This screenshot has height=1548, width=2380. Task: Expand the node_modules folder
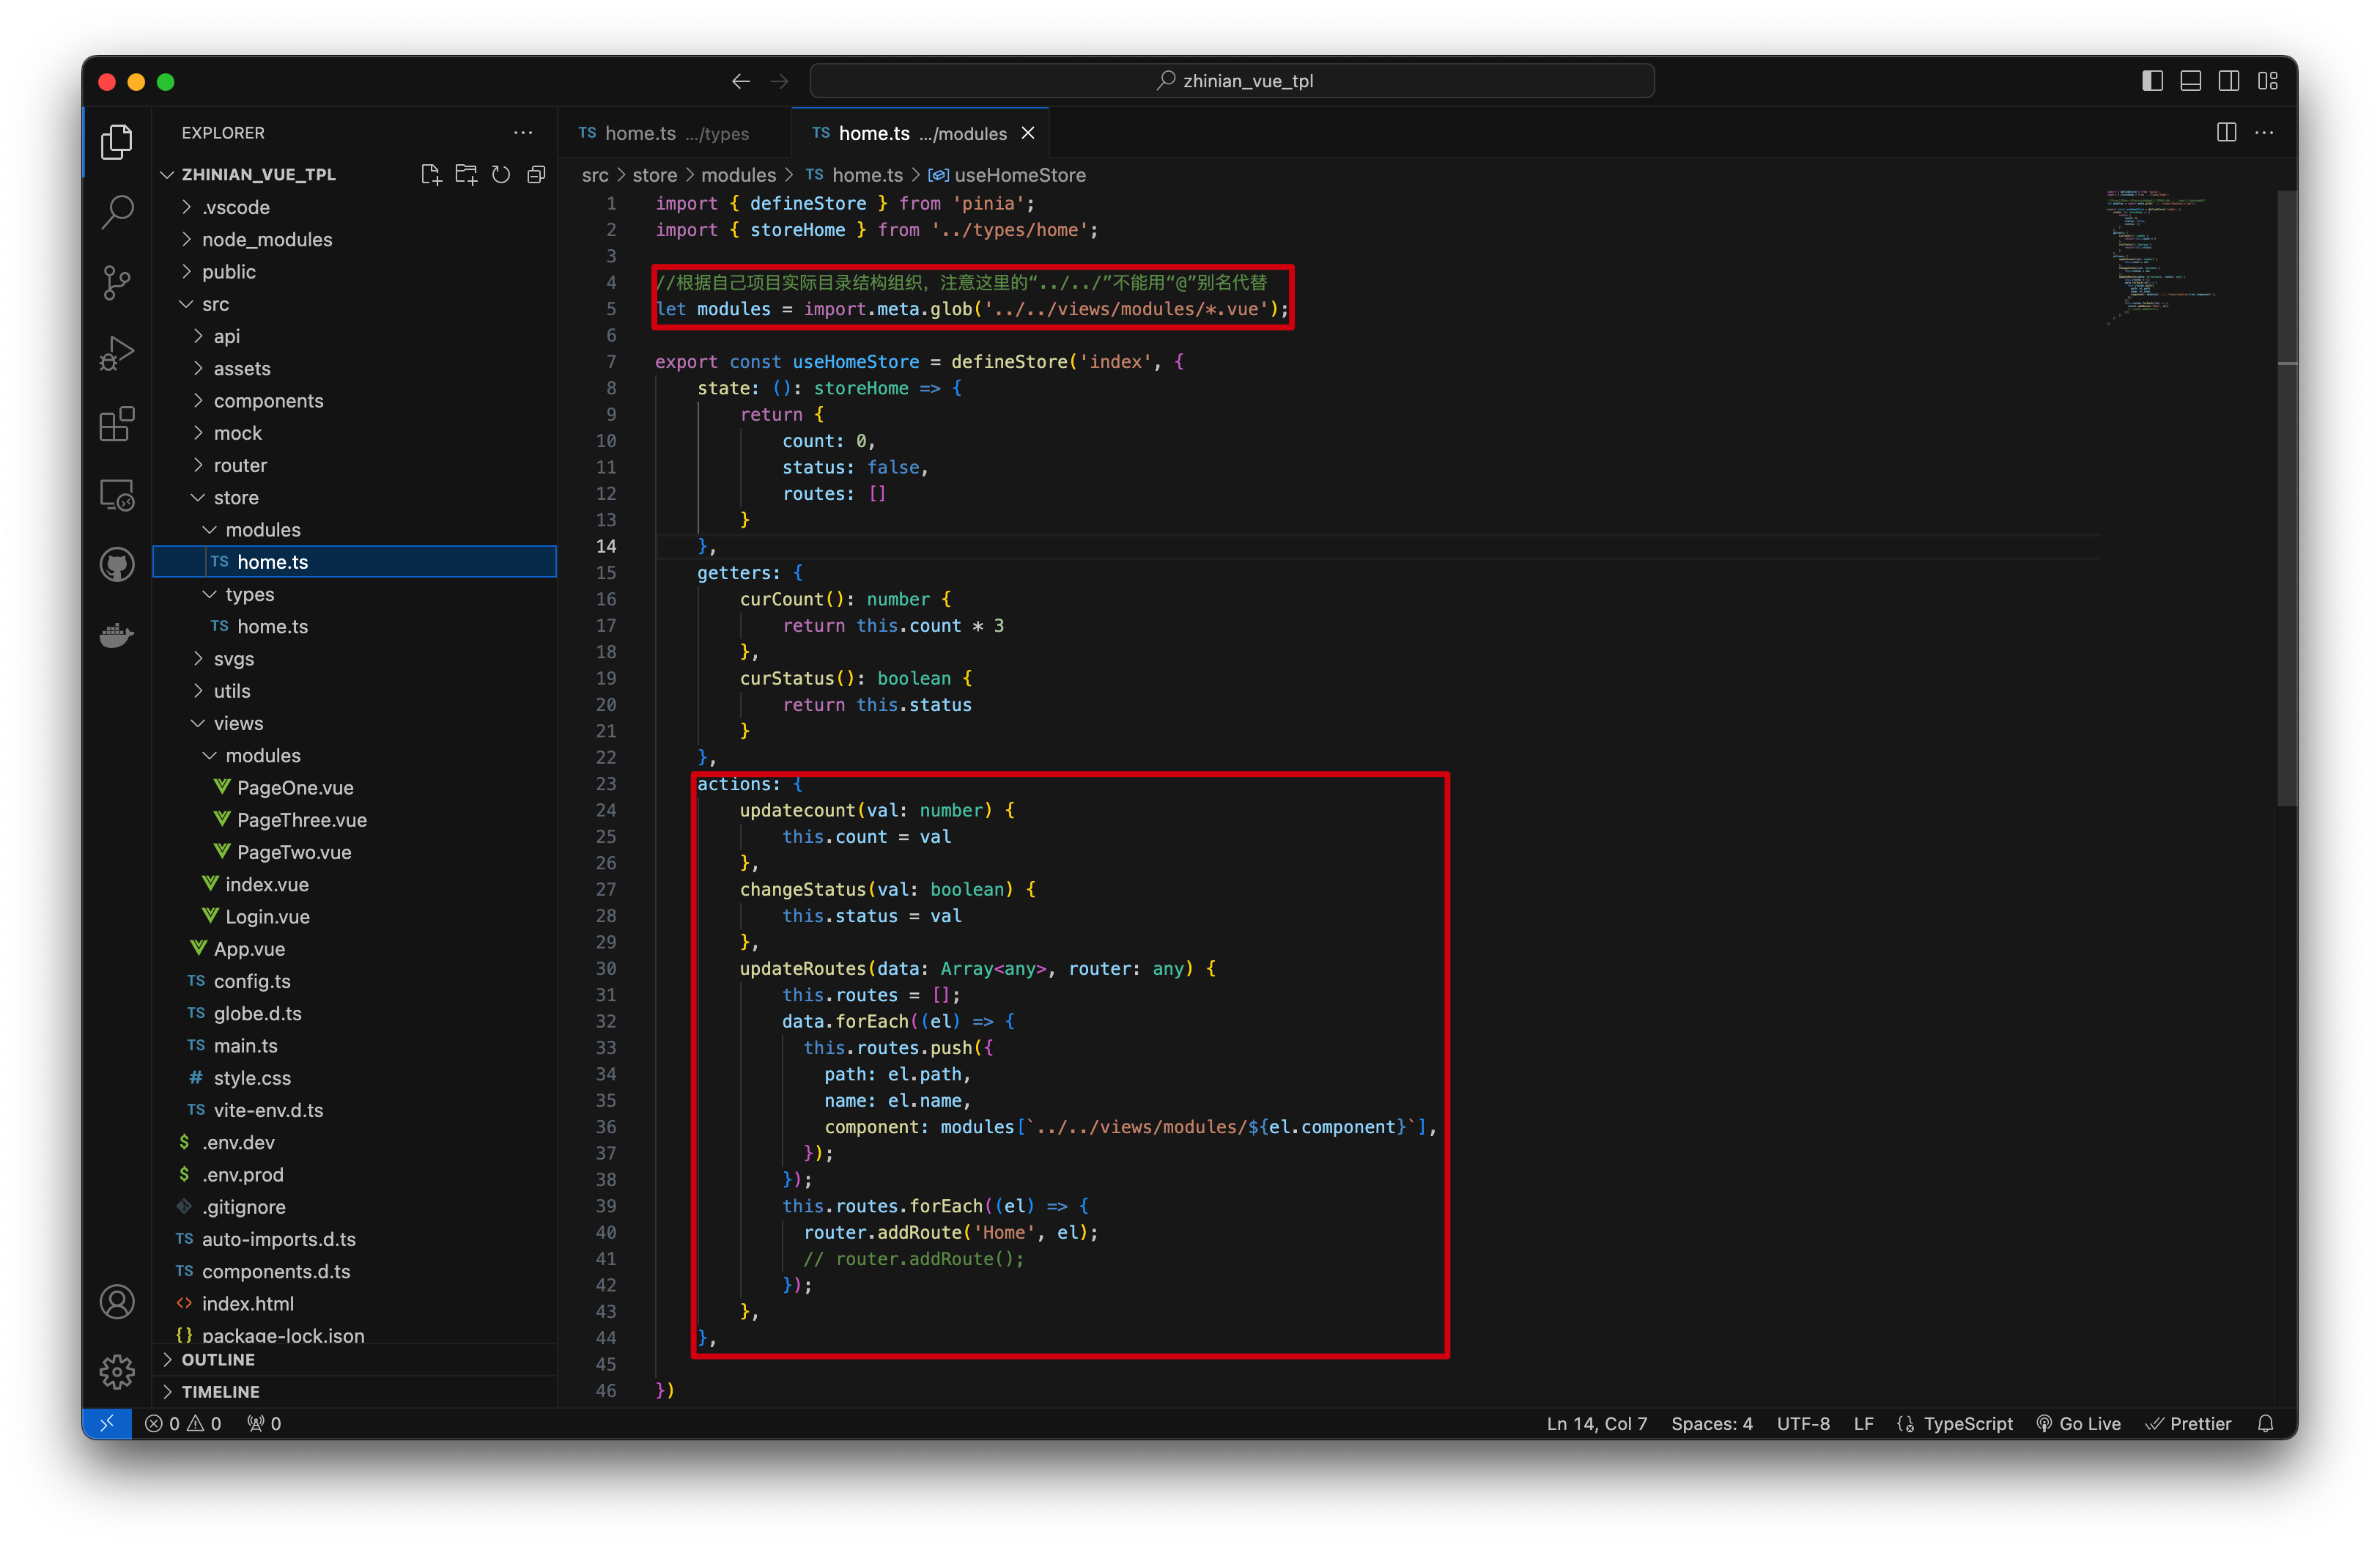[354, 239]
